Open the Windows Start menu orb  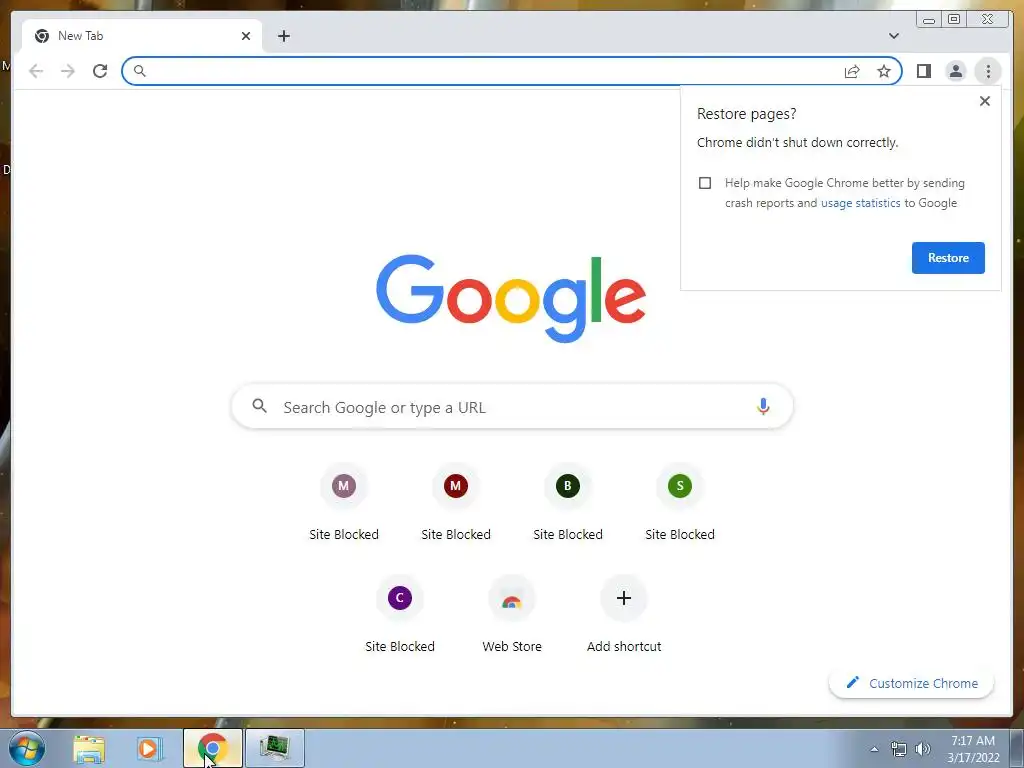[27, 748]
